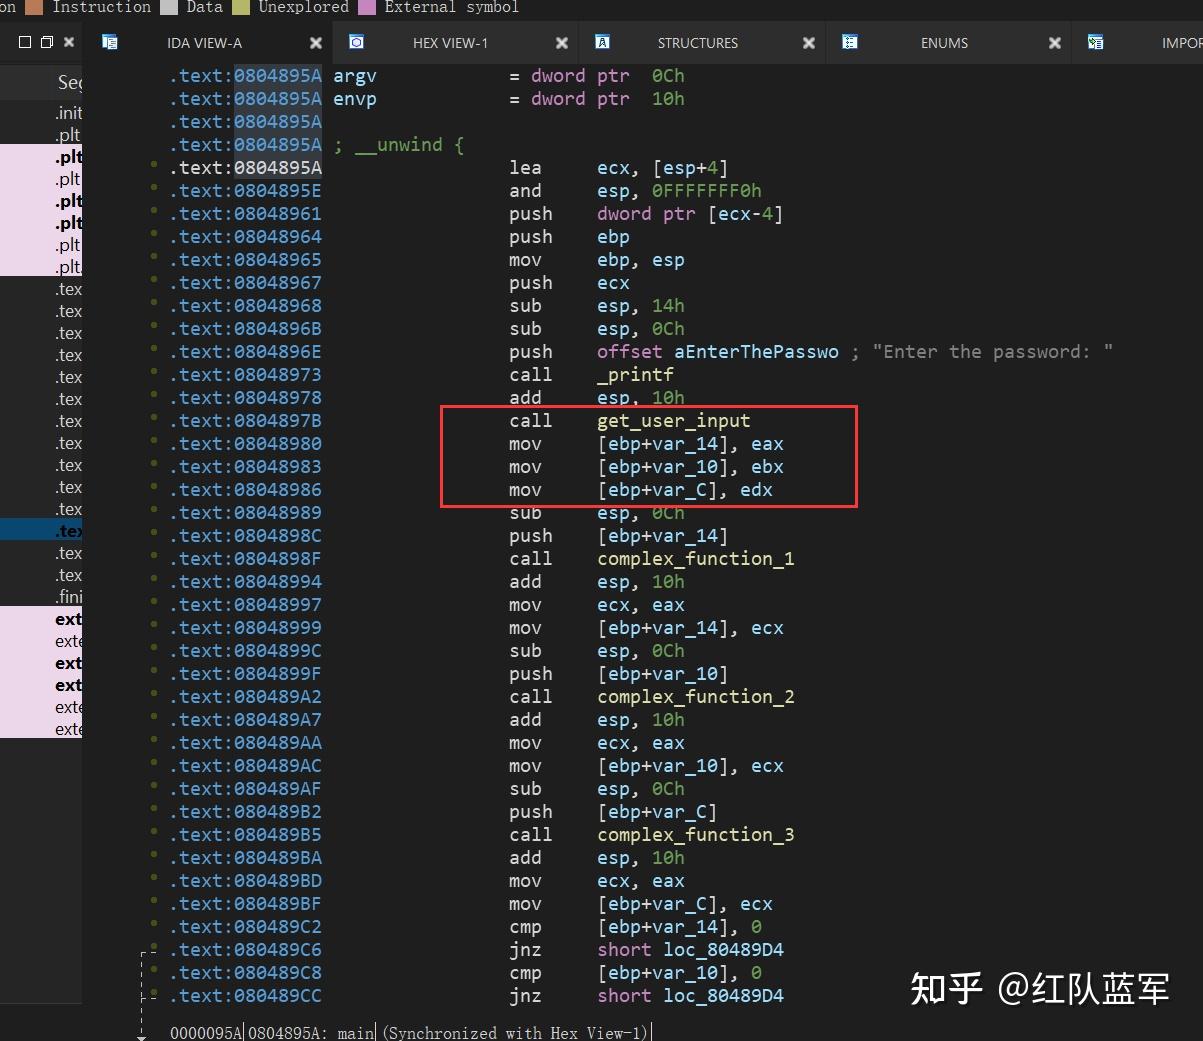Image resolution: width=1203 pixels, height=1041 pixels.
Task: Select the highlighted blue segment row
Action: (41, 531)
